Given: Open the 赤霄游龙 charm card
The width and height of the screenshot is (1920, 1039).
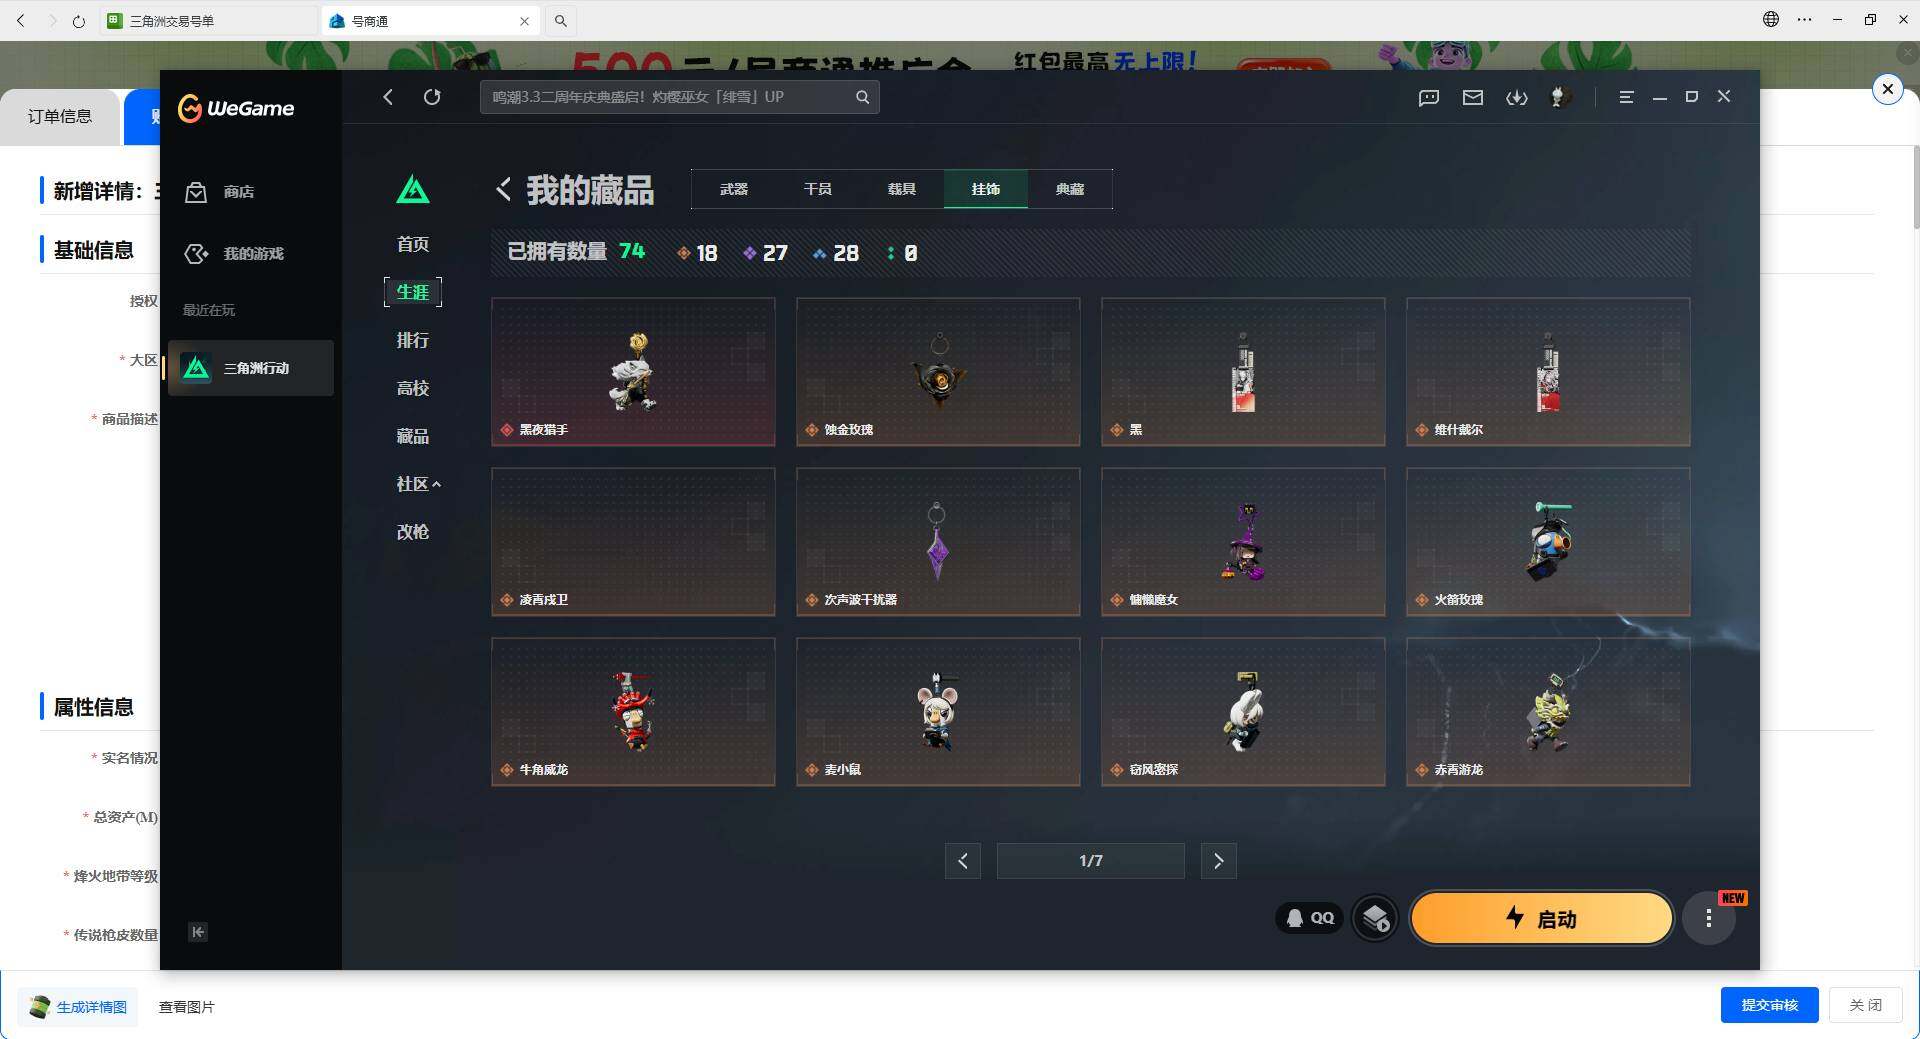Looking at the screenshot, I should (x=1548, y=712).
